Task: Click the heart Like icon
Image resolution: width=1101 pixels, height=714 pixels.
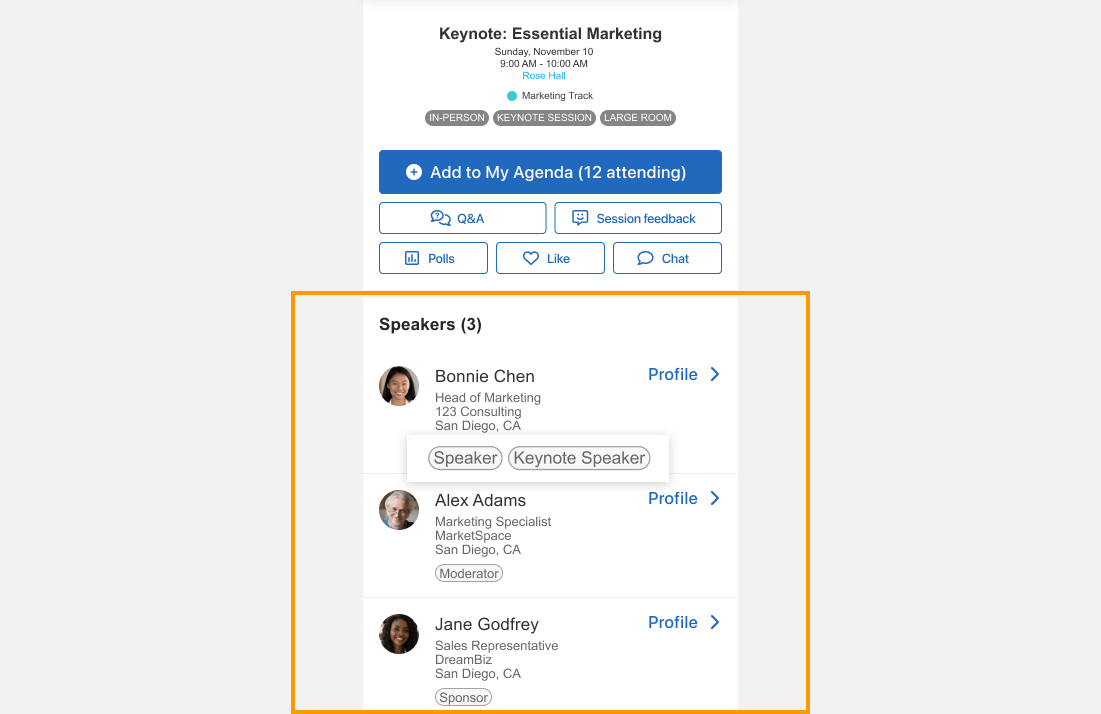Action: (531, 258)
